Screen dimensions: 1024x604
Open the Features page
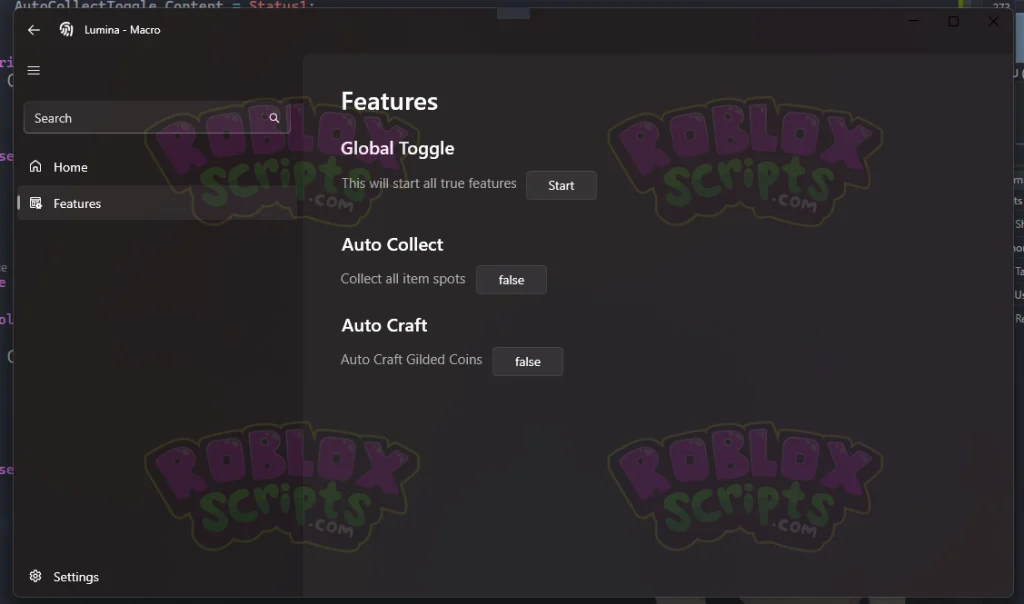[x=157, y=203]
